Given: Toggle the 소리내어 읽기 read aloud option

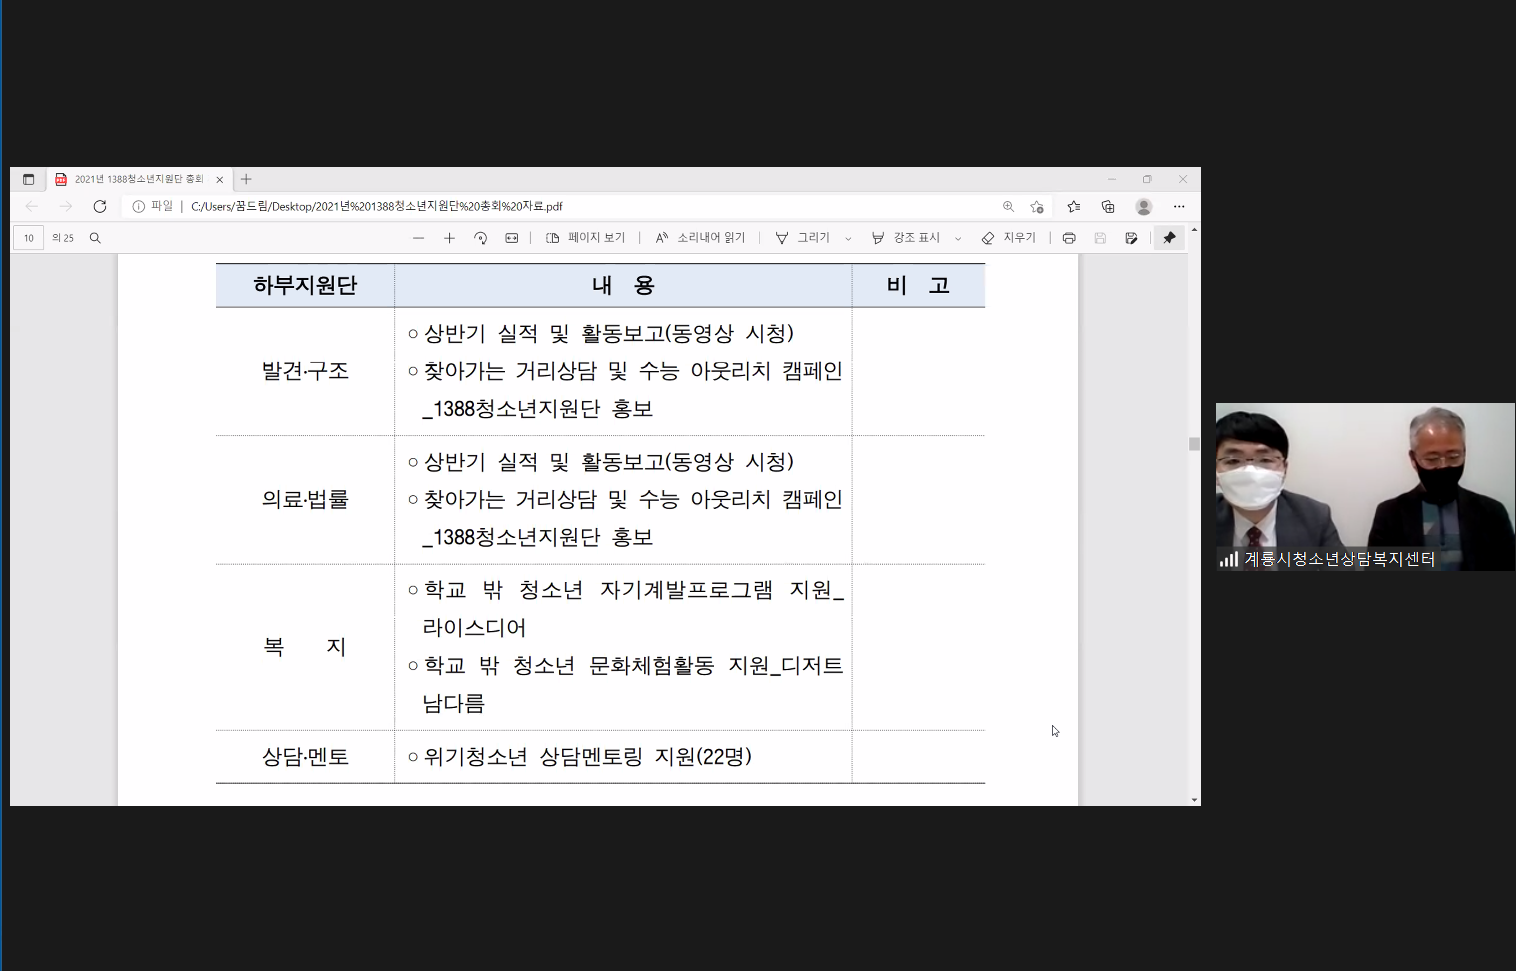Looking at the screenshot, I should [x=701, y=238].
